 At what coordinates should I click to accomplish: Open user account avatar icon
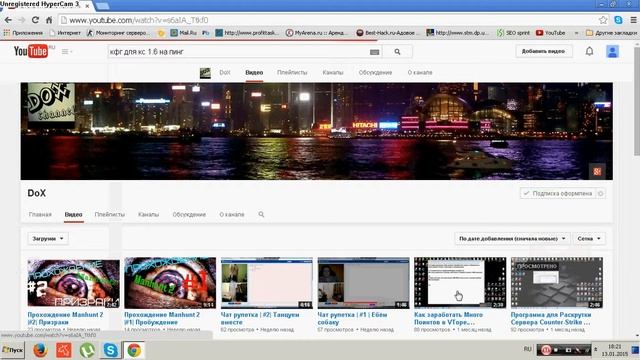tap(612, 51)
